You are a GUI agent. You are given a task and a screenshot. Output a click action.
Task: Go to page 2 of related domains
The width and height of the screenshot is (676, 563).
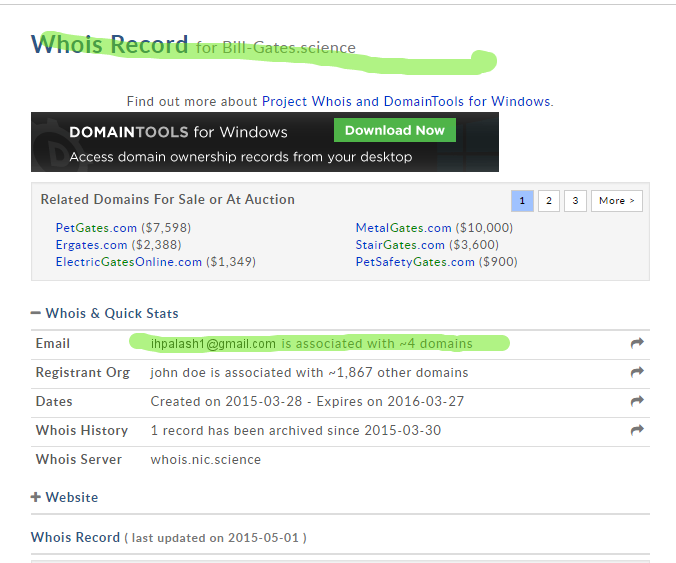point(548,201)
